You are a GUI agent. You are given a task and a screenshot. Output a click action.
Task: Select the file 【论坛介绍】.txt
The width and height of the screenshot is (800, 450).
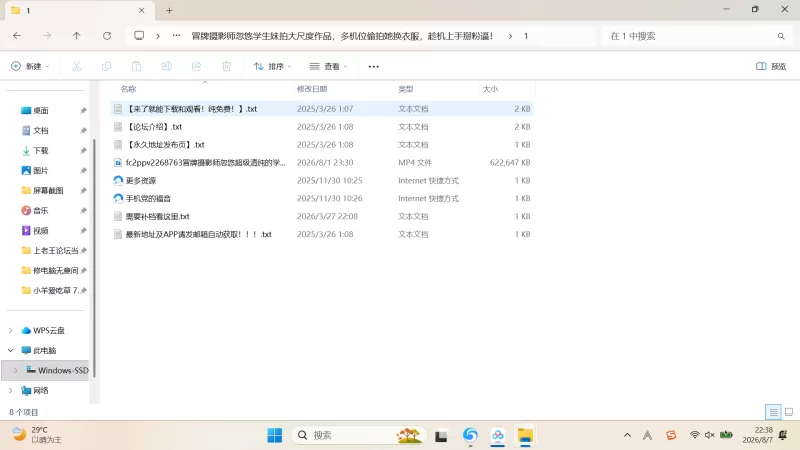pos(321,127)
